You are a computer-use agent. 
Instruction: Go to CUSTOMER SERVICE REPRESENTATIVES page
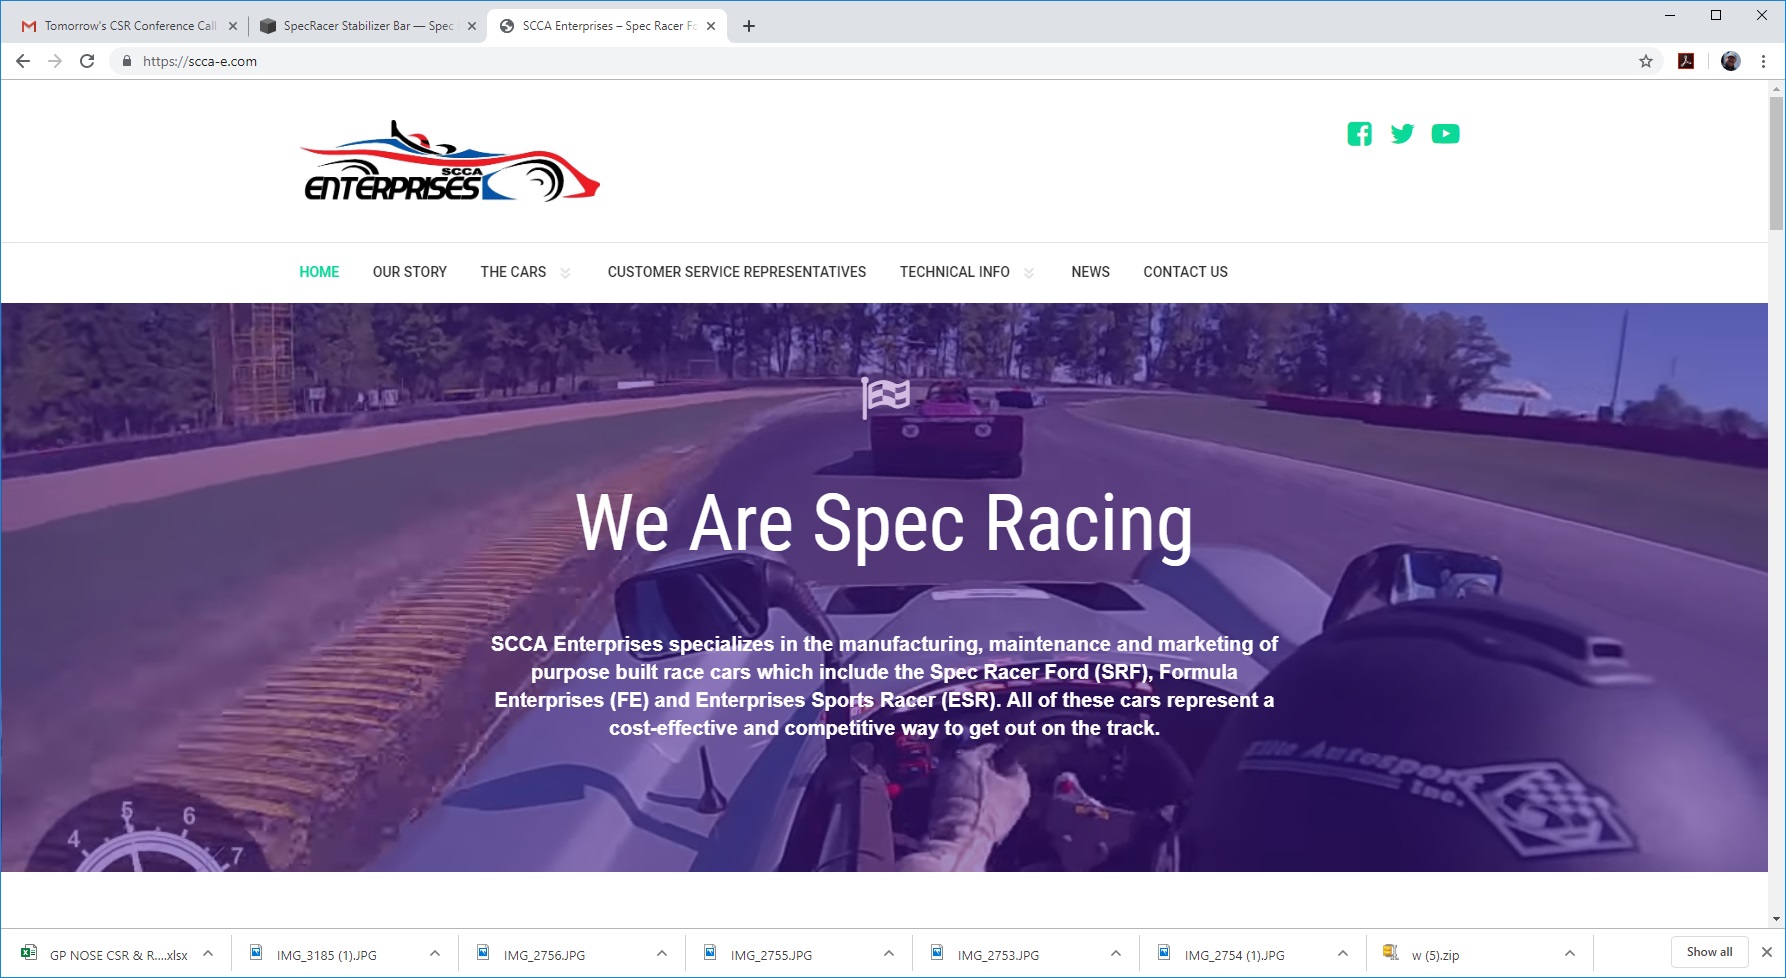[x=737, y=272]
